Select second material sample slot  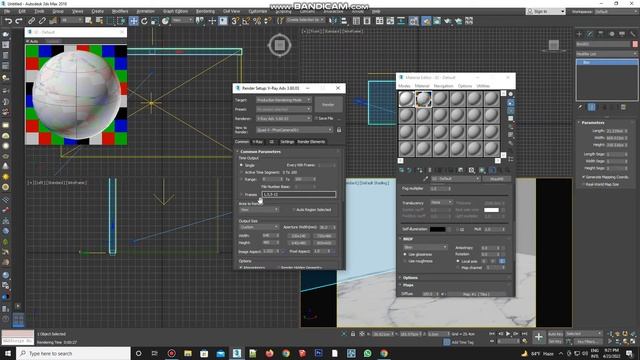tap(423, 99)
